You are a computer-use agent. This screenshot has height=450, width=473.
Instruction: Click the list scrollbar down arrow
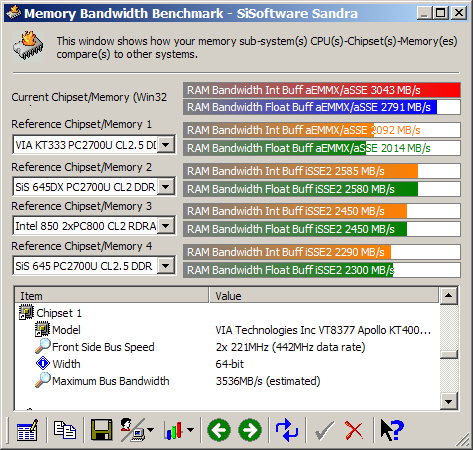tap(448, 401)
